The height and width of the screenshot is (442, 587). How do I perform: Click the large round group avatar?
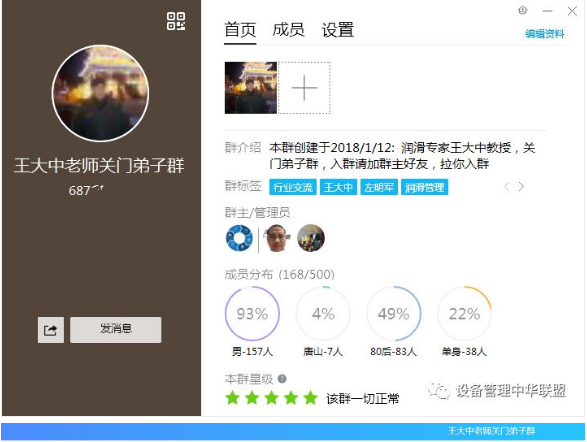[100, 93]
